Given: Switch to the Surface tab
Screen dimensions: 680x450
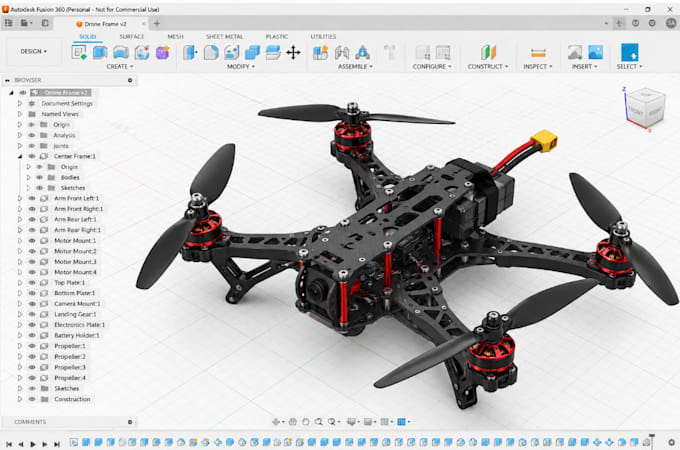Looking at the screenshot, I should click(131, 36).
